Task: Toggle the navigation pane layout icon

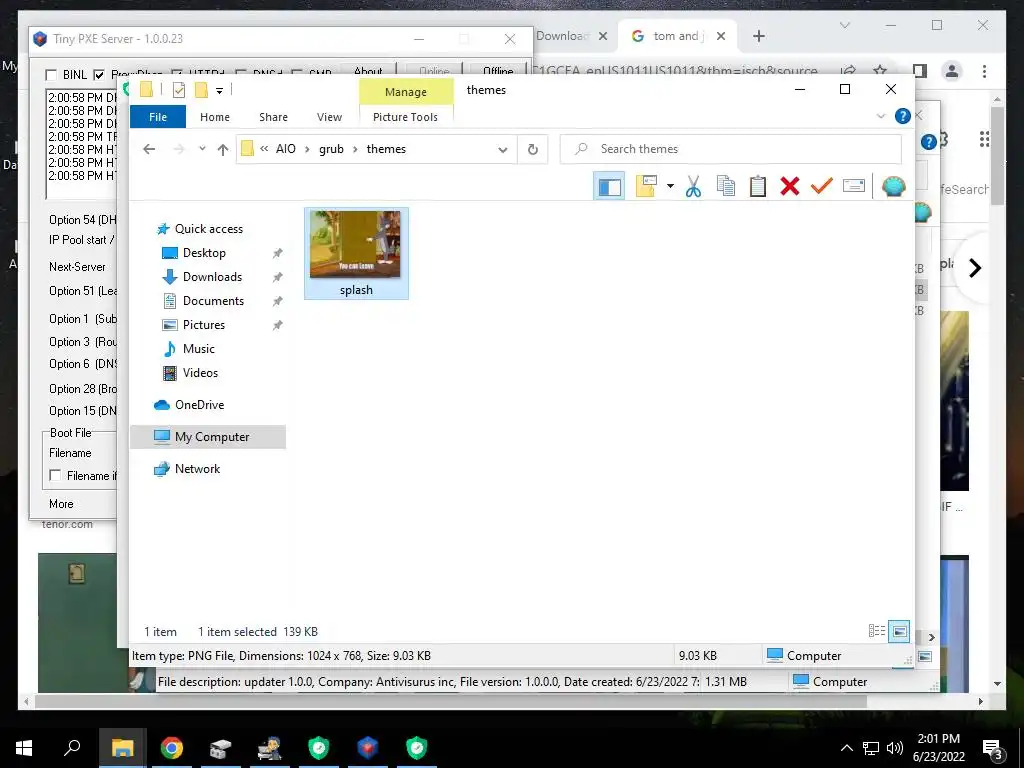Action: tap(609, 186)
